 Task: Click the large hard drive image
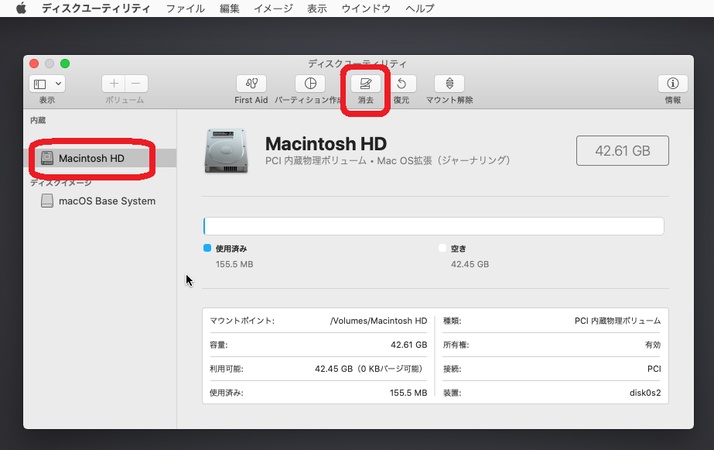226,151
